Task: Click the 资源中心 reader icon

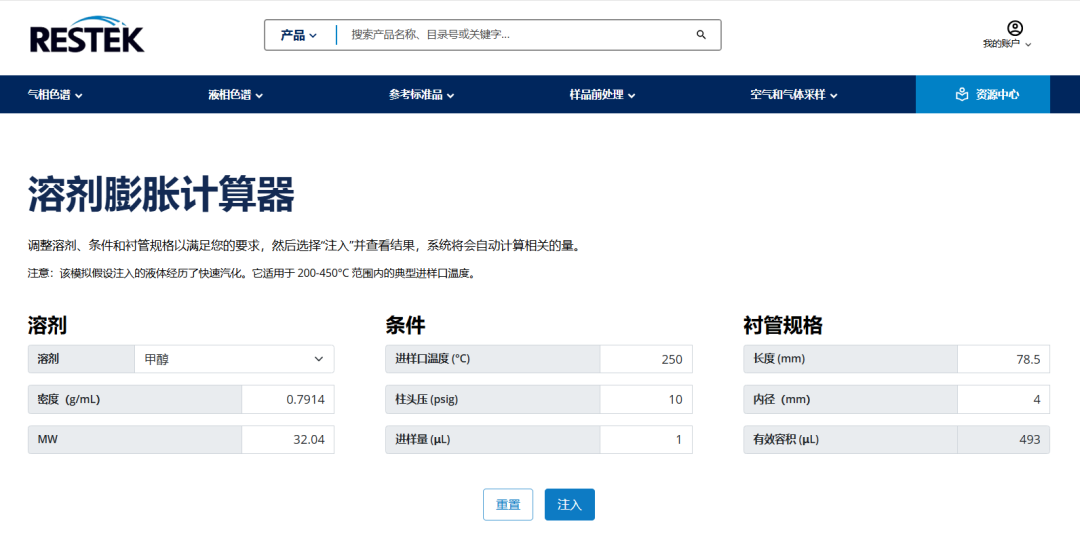Action: (962, 94)
